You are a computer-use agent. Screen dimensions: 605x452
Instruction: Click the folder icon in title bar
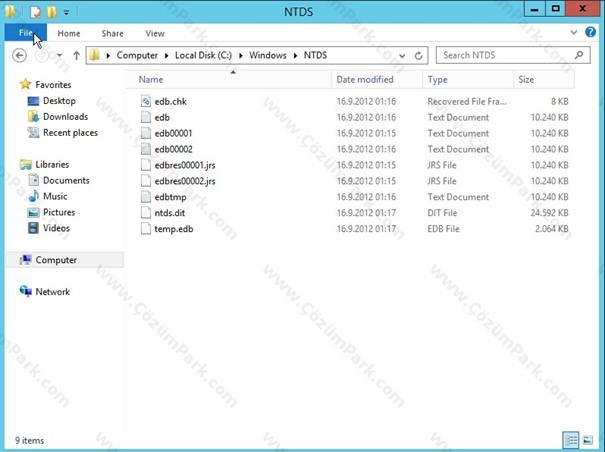10,11
